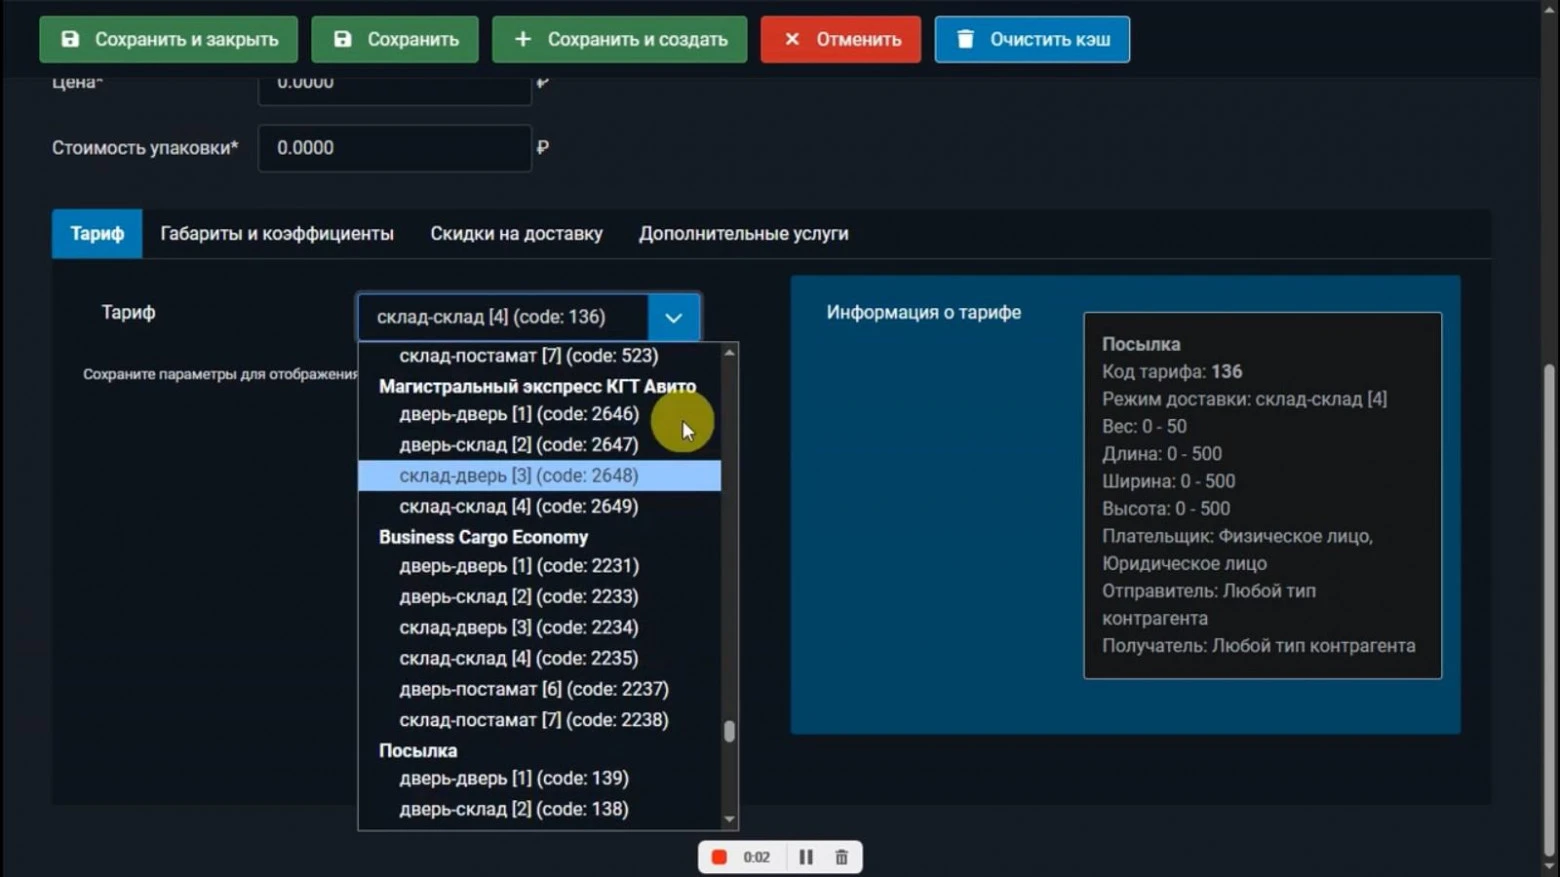Click the "Стоимость упаковки*" field label
Viewport: 1560px width, 877px height.
(x=145, y=148)
